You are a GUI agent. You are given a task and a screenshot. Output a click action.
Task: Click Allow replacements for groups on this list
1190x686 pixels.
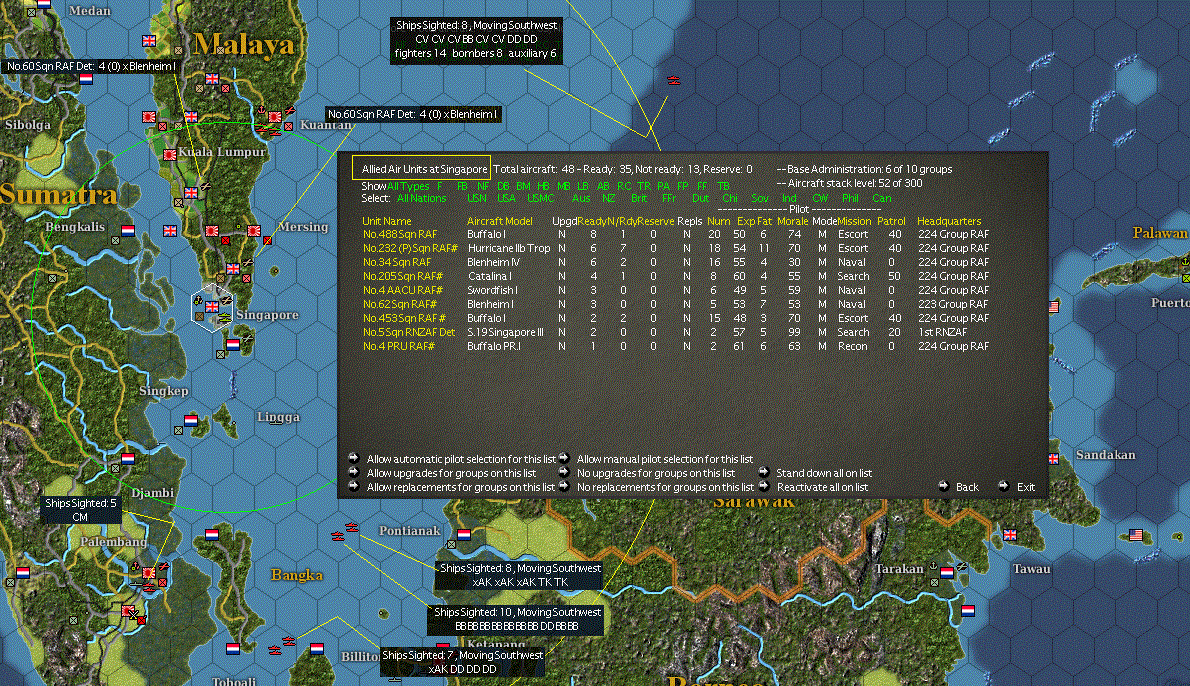(x=461, y=487)
